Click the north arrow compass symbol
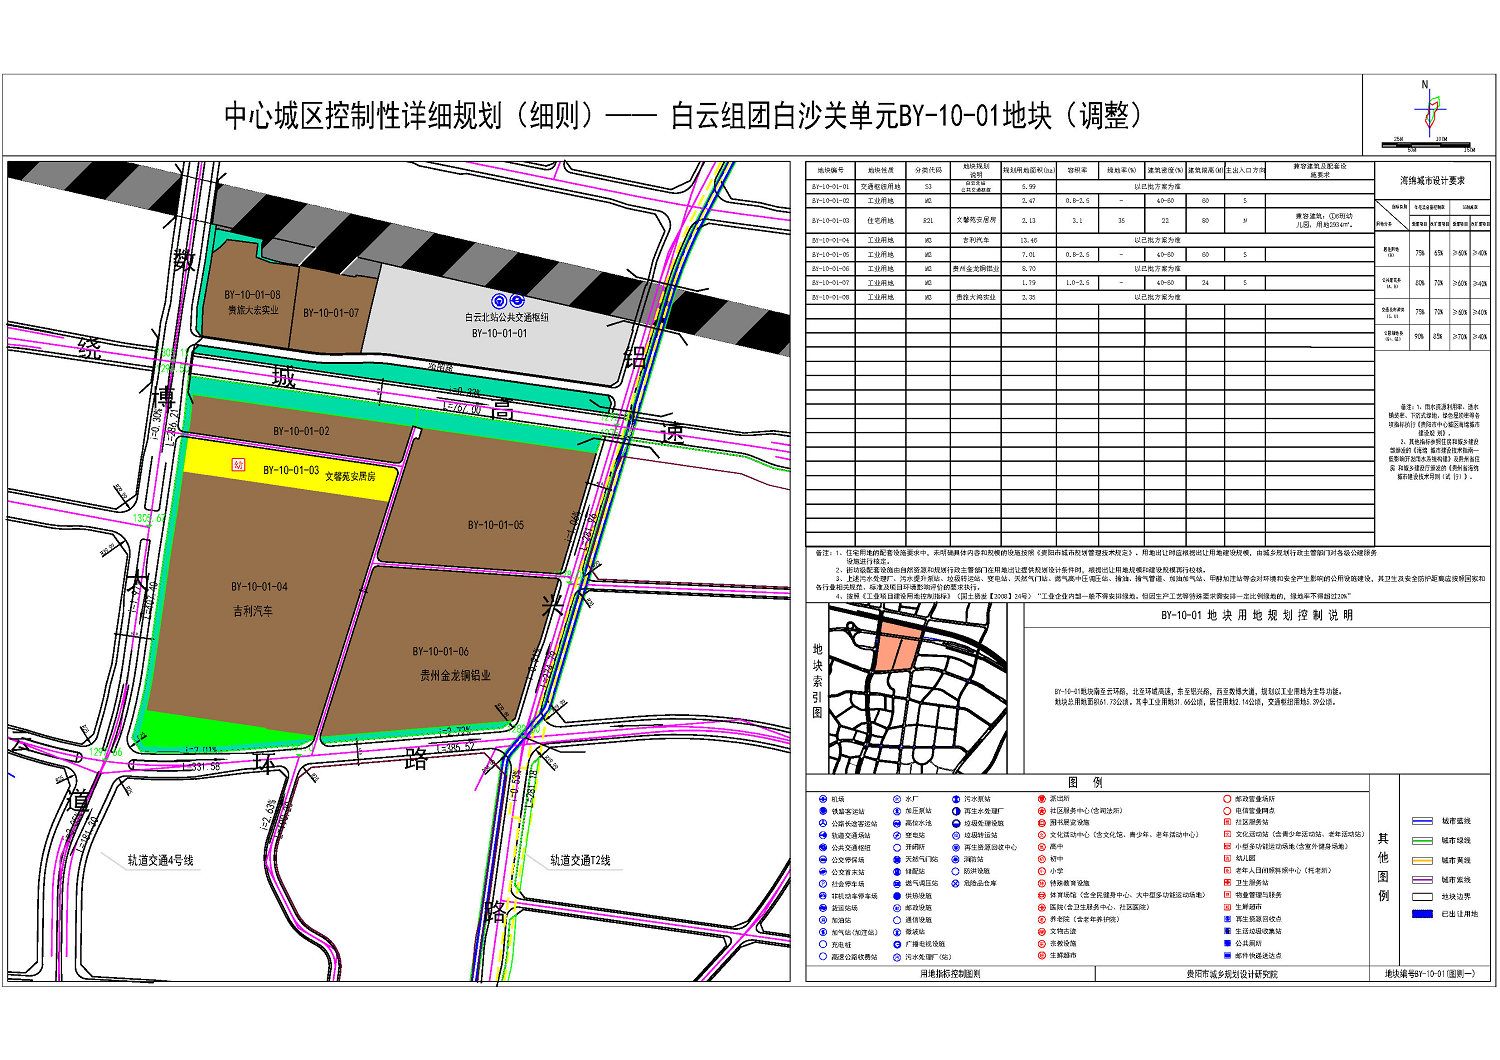This screenshot has width=1500, height=1060. (1431, 112)
